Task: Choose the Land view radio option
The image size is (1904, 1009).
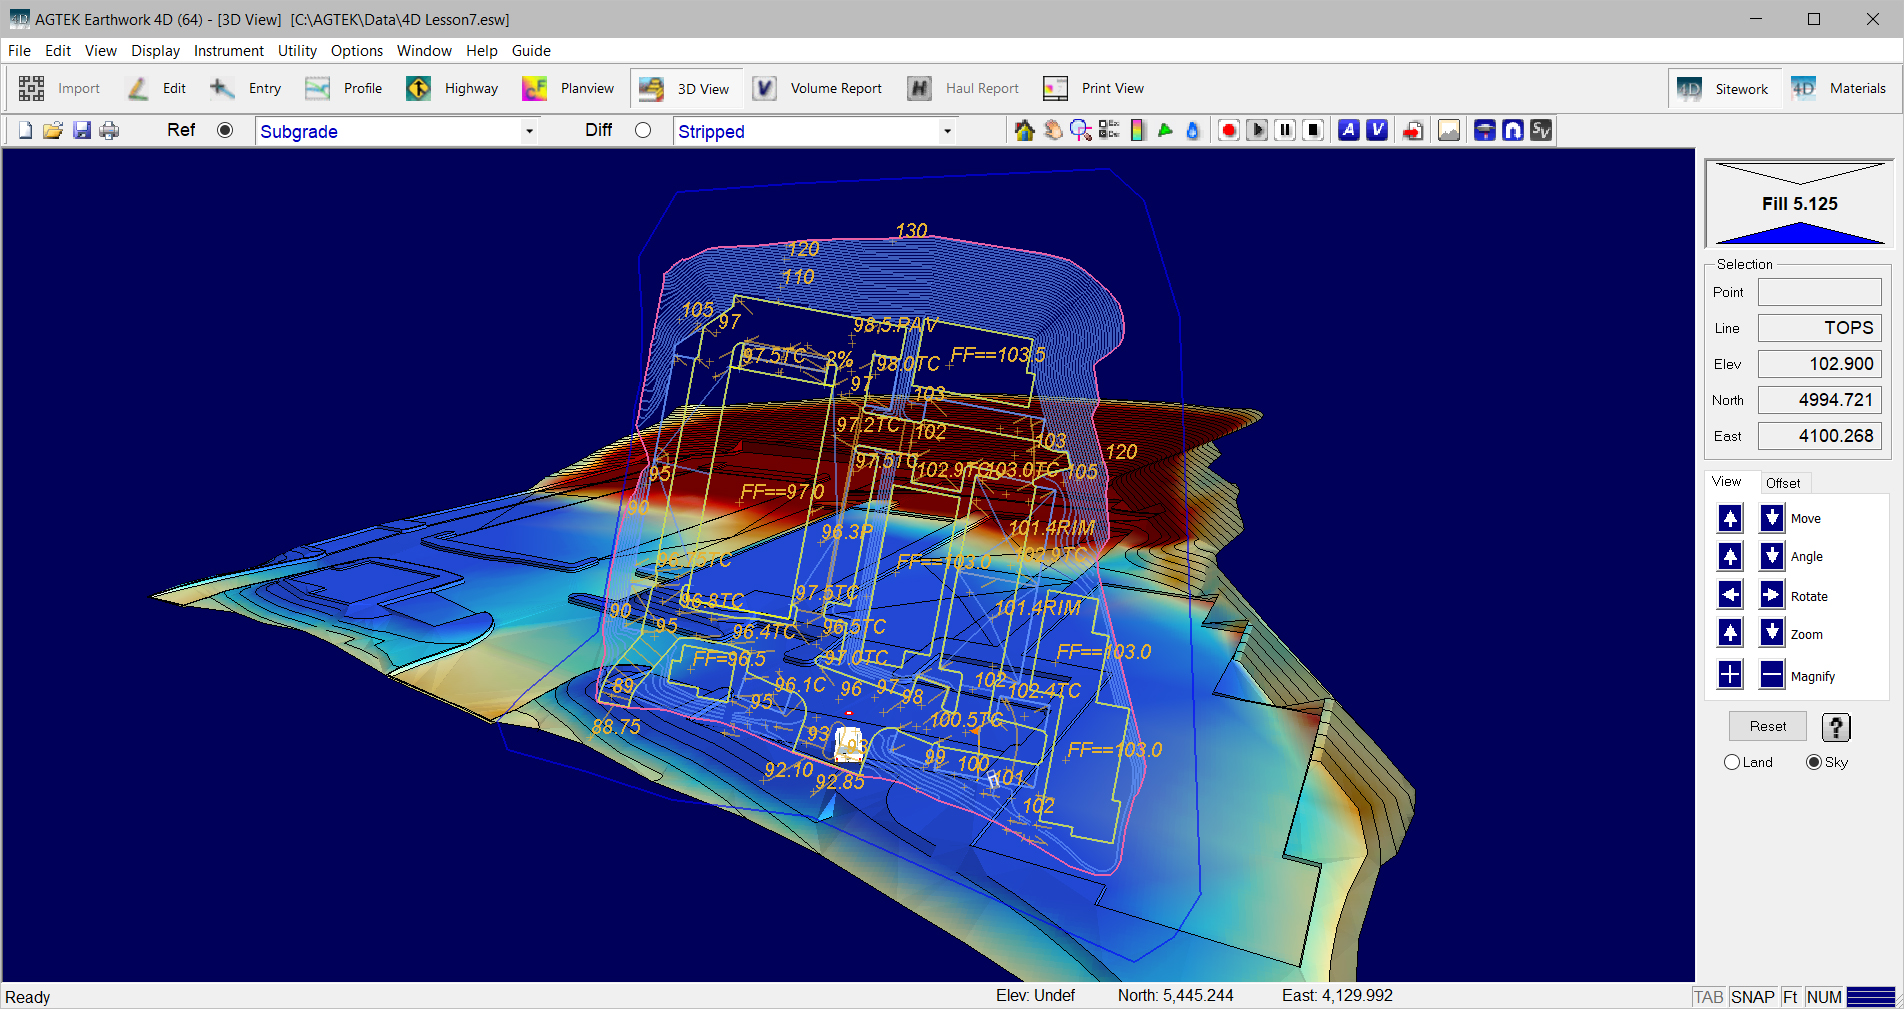Action: 1732,762
